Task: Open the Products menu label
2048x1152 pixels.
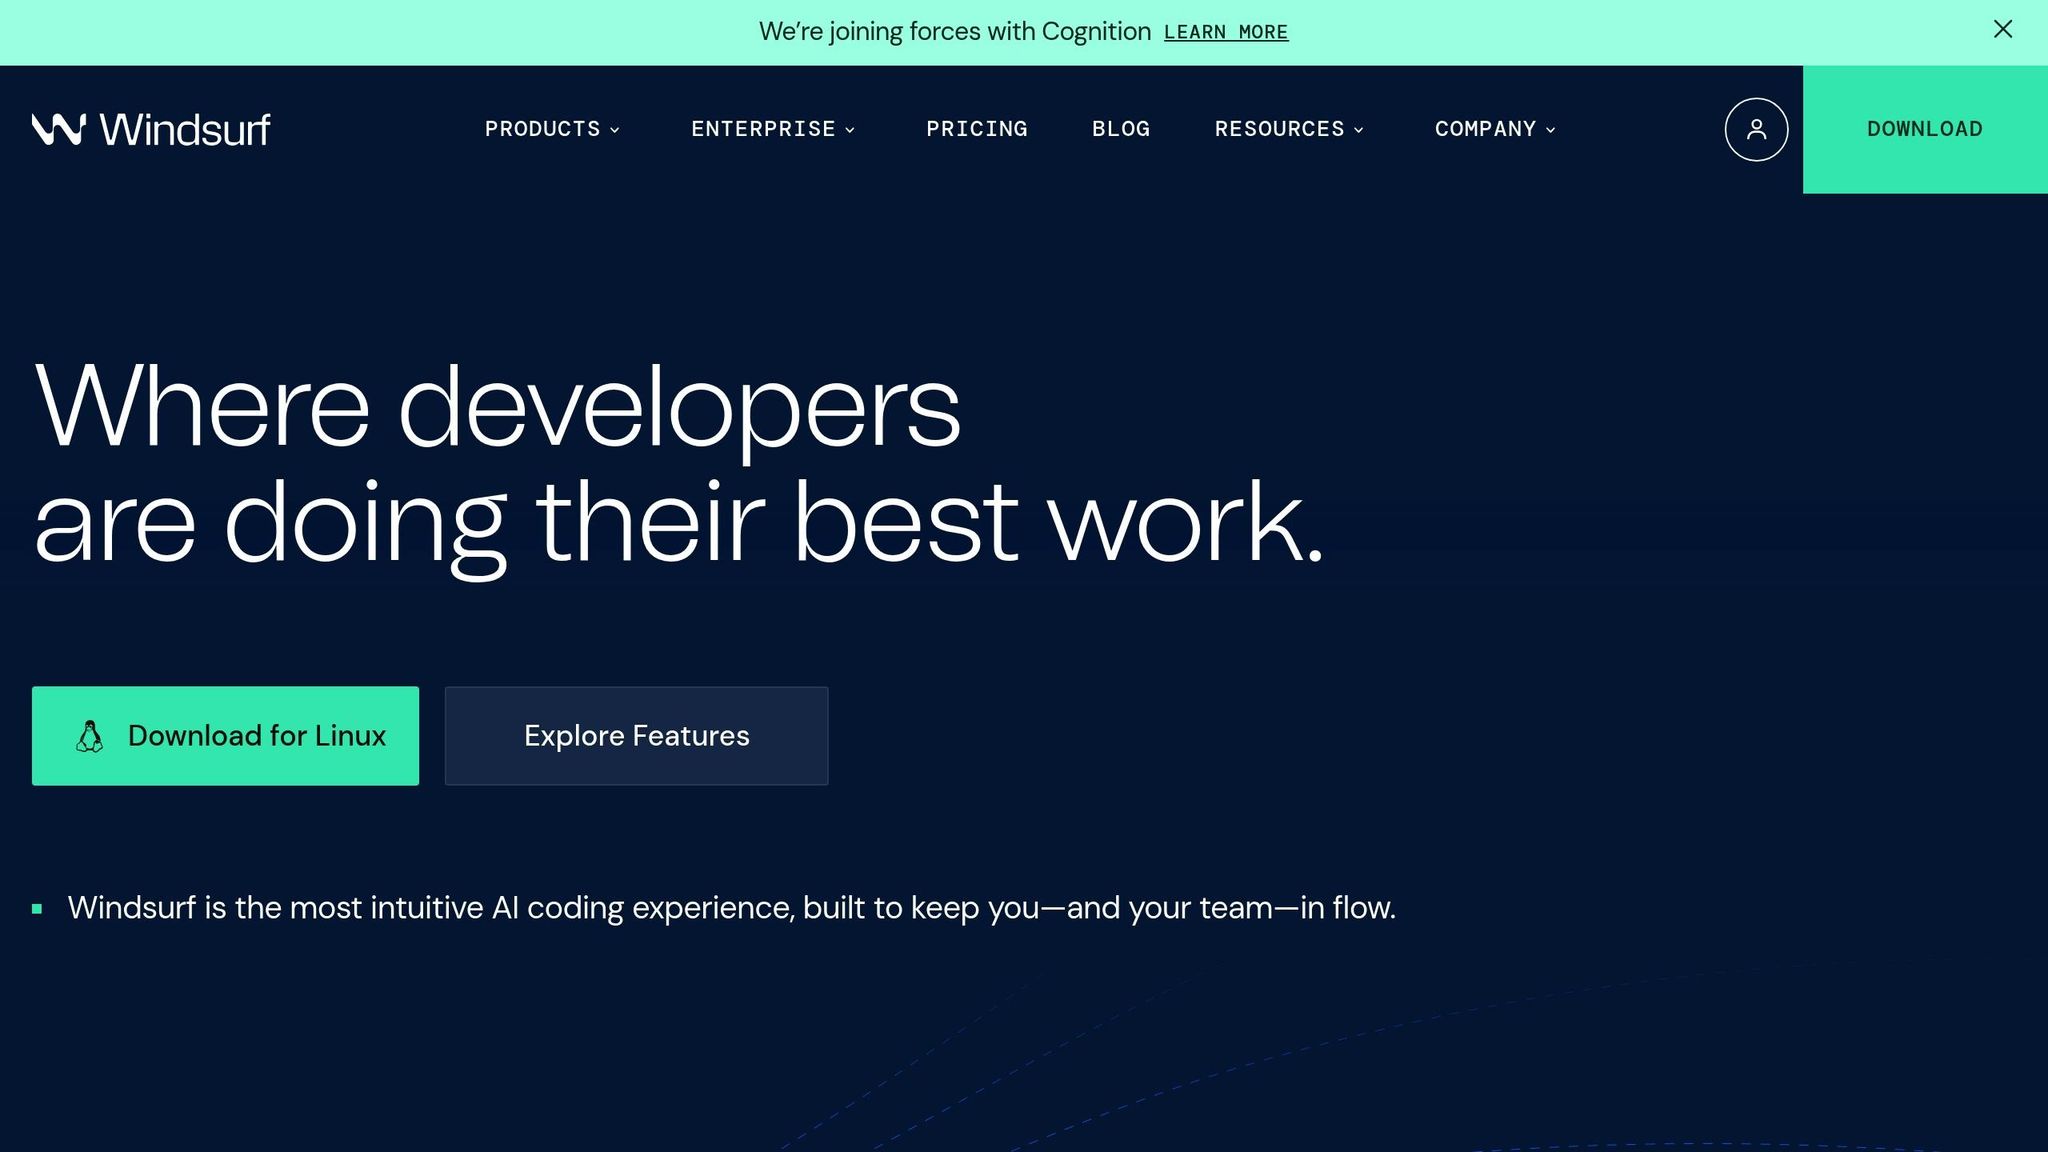Action: click(542, 129)
